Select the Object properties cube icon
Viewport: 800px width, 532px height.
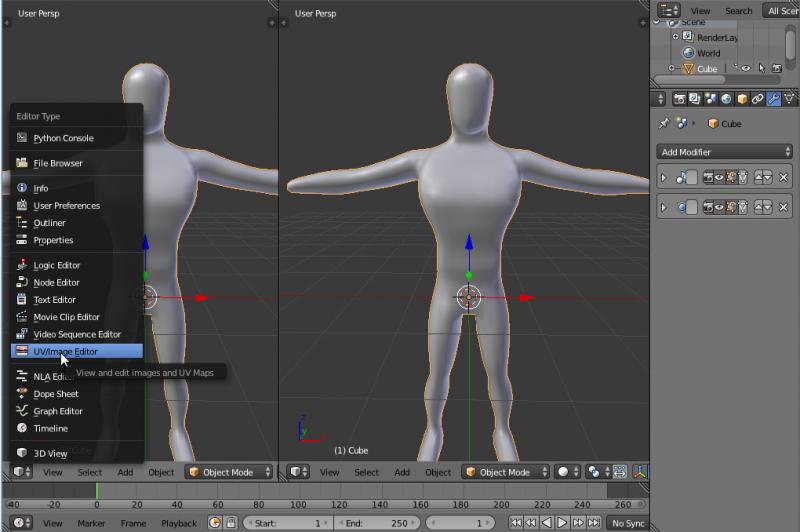(x=742, y=99)
